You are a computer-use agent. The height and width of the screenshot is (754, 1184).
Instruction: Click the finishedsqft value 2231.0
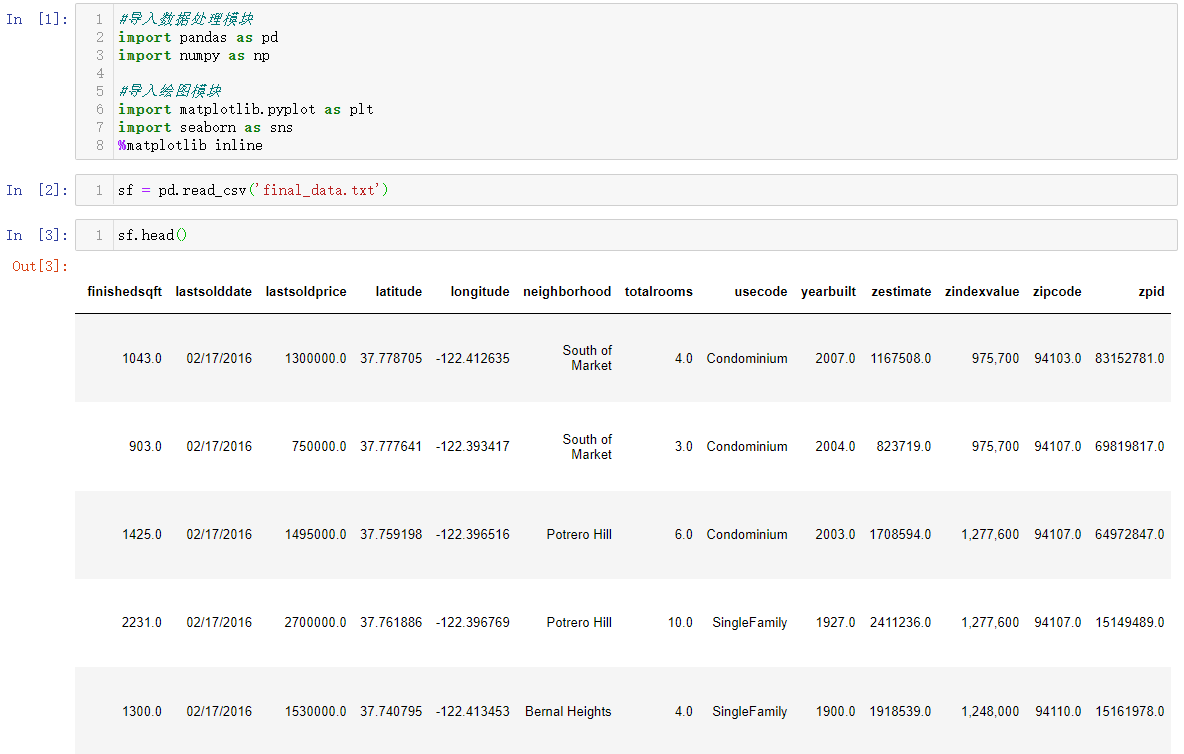142,623
